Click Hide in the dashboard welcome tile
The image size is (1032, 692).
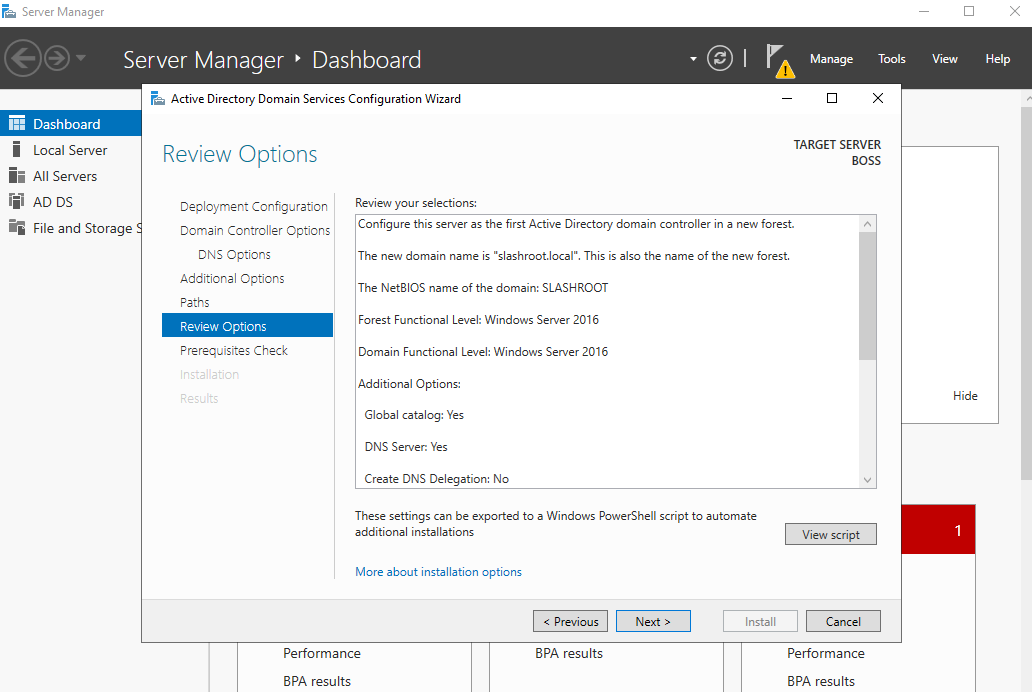point(965,396)
